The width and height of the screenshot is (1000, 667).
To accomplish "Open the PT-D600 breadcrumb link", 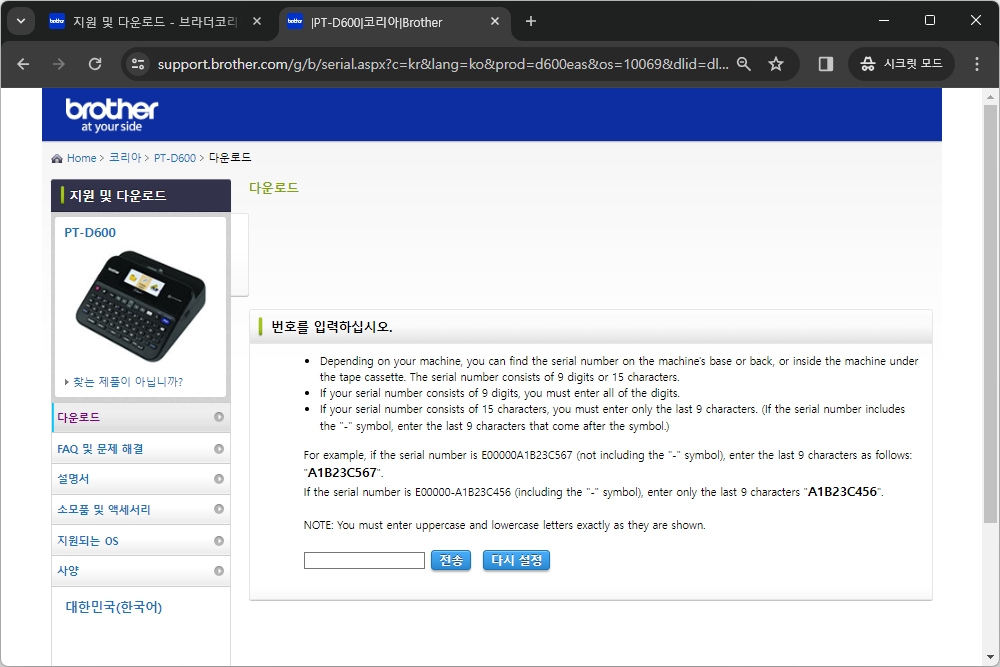I will pyautogui.click(x=175, y=158).
